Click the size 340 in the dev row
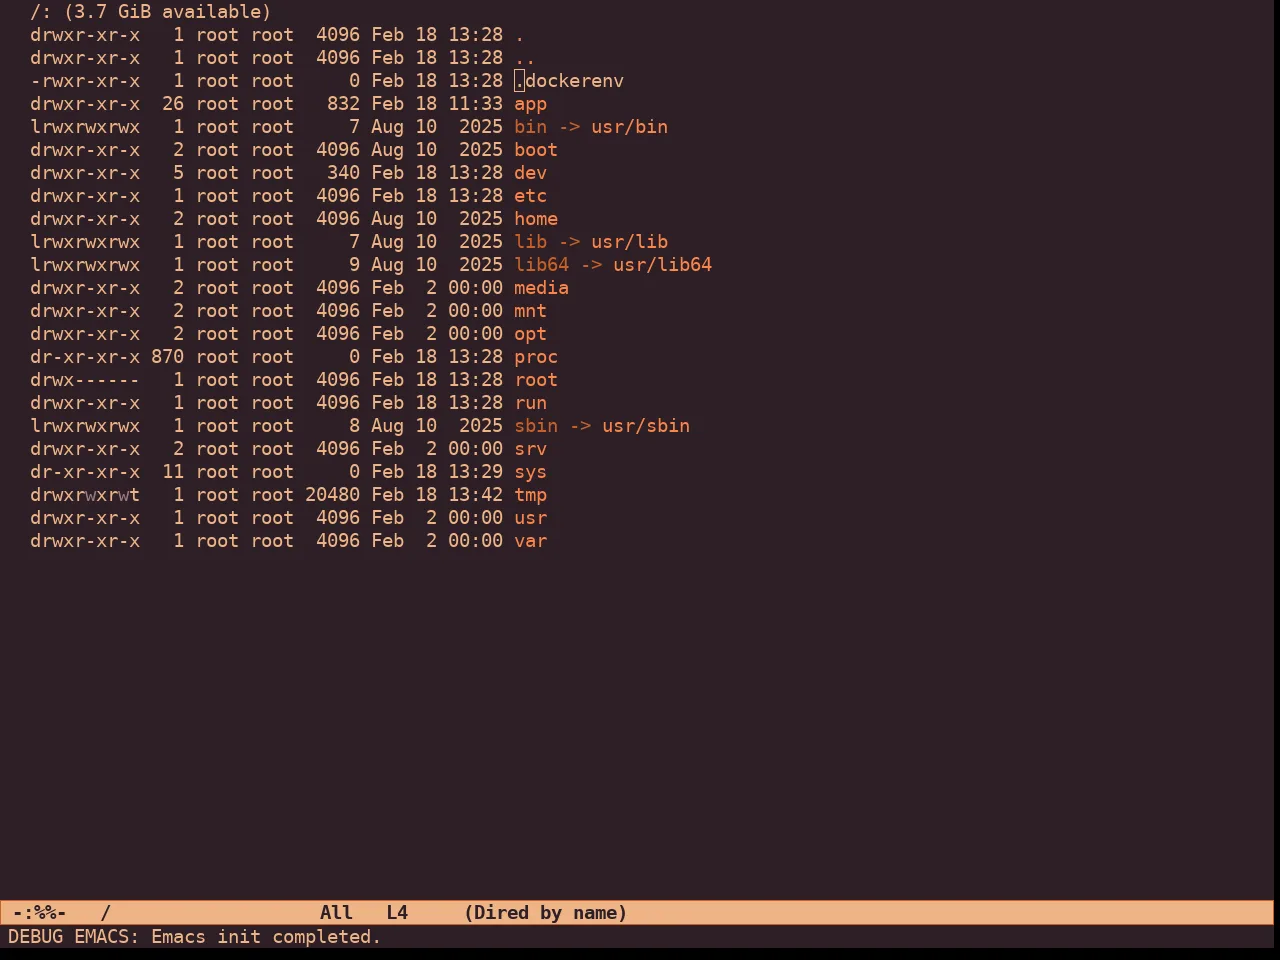This screenshot has width=1280, height=960. 343,173
